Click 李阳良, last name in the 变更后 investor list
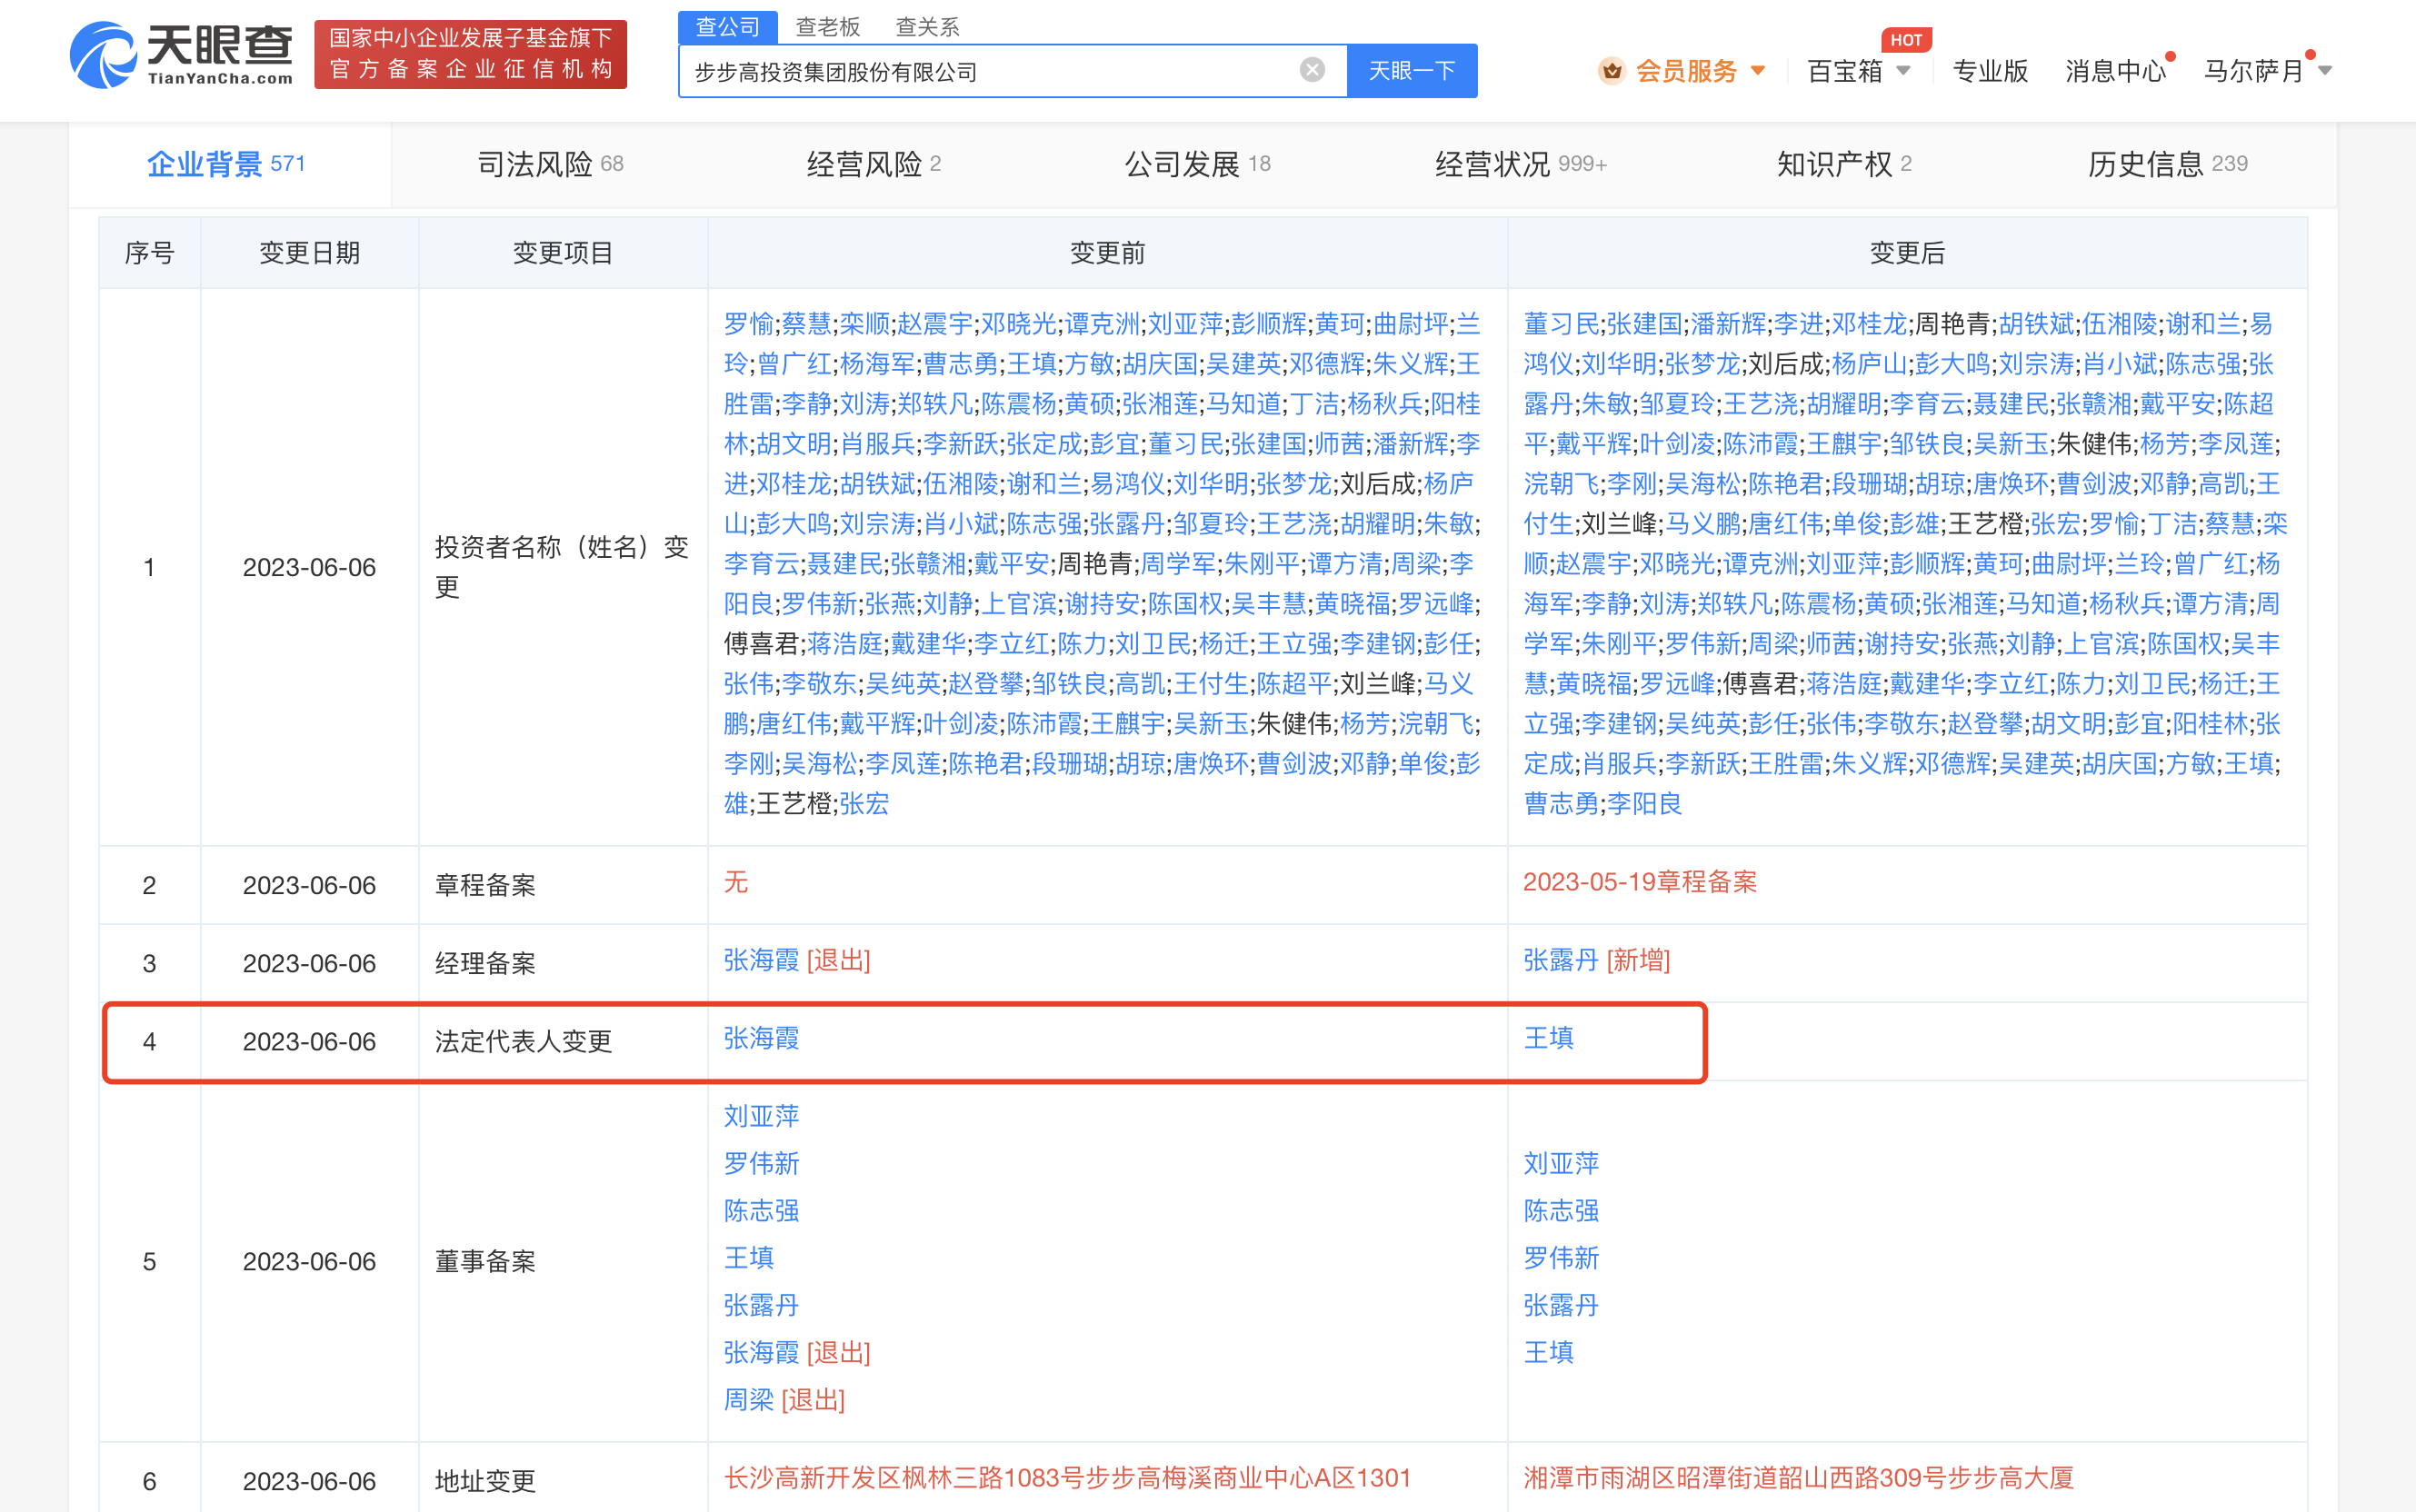The image size is (2416, 1512). coord(1645,804)
